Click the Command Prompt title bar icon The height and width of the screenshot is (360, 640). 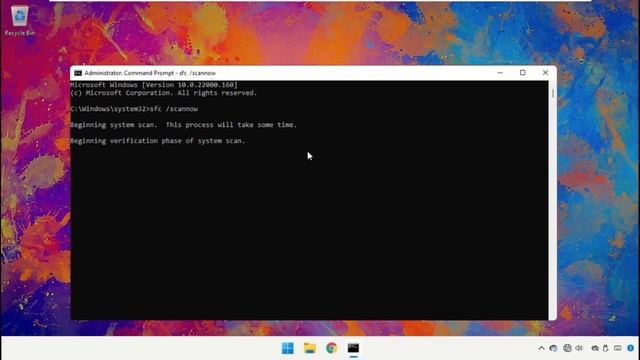78,73
